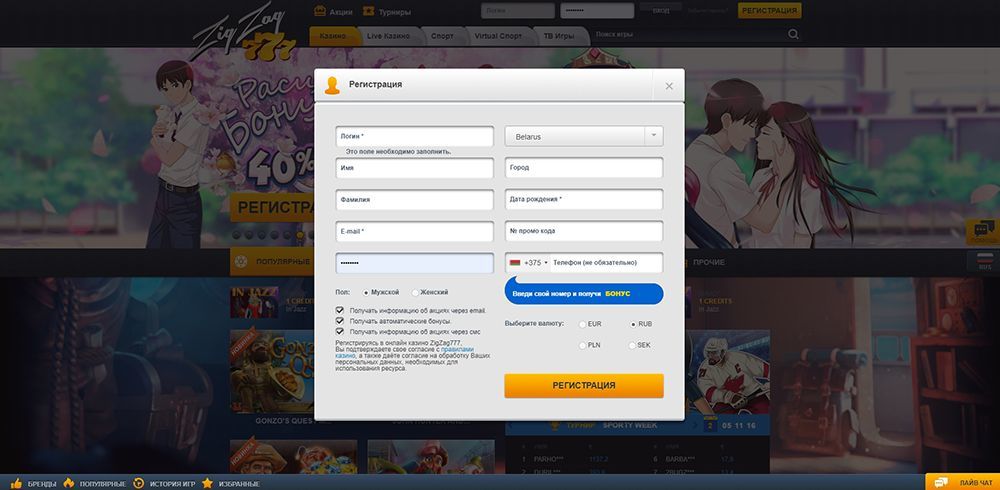Click the user avatar icon in dialog header
1000x490 pixels.
(x=332, y=85)
